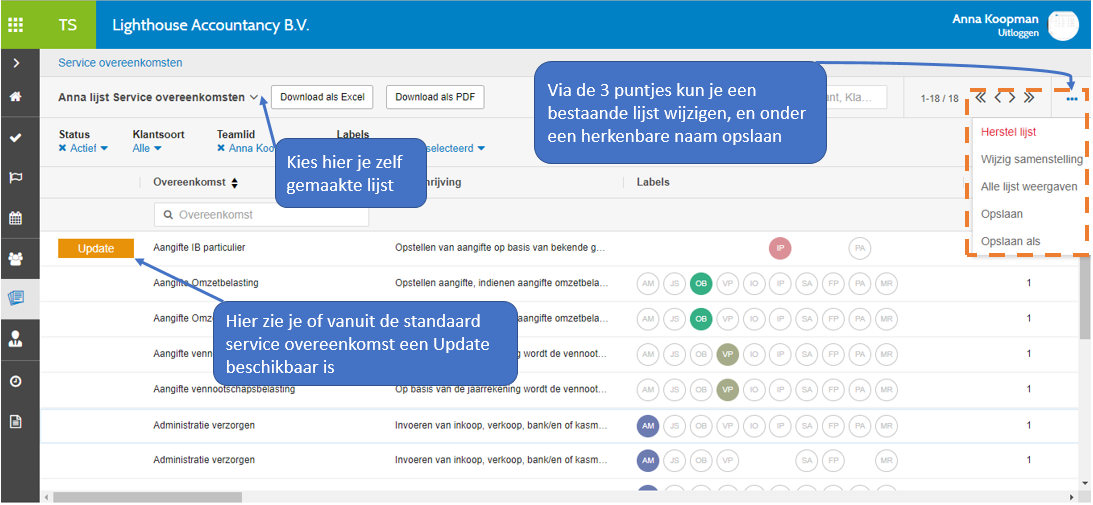Viewport: 1093px width, 505px height.
Task: Choose Opslaan als from the menu
Action: [x=1010, y=241]
